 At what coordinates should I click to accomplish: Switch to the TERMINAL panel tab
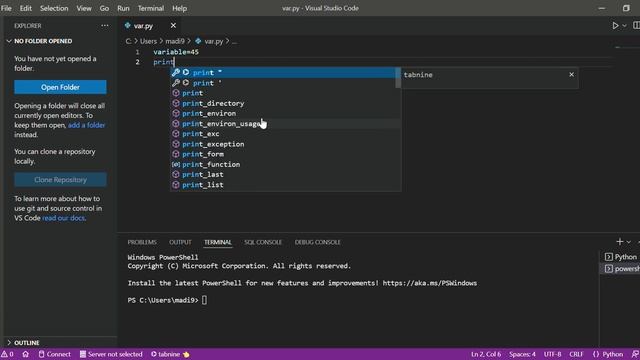218,242
